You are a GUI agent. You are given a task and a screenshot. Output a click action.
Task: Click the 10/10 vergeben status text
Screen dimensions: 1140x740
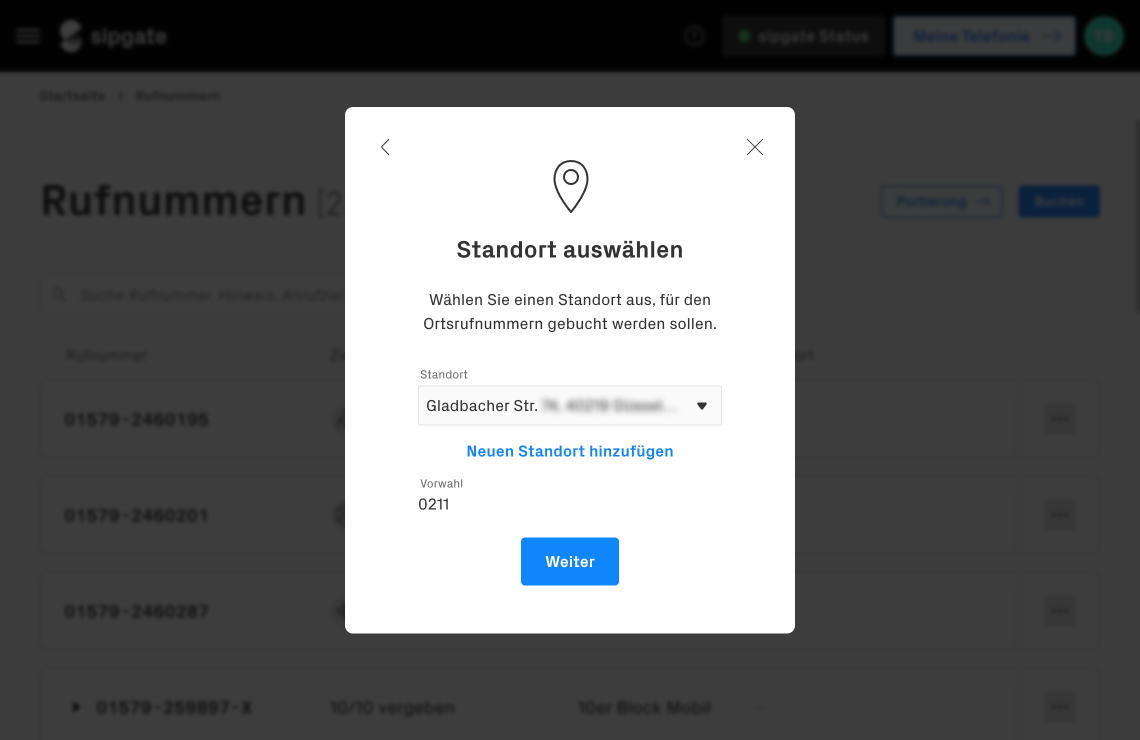[x=393, y=707]
